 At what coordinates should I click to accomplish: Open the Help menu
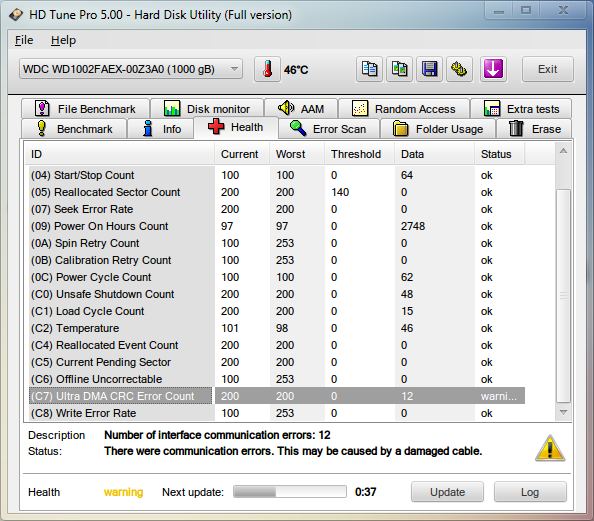click(x=63, y=40)
